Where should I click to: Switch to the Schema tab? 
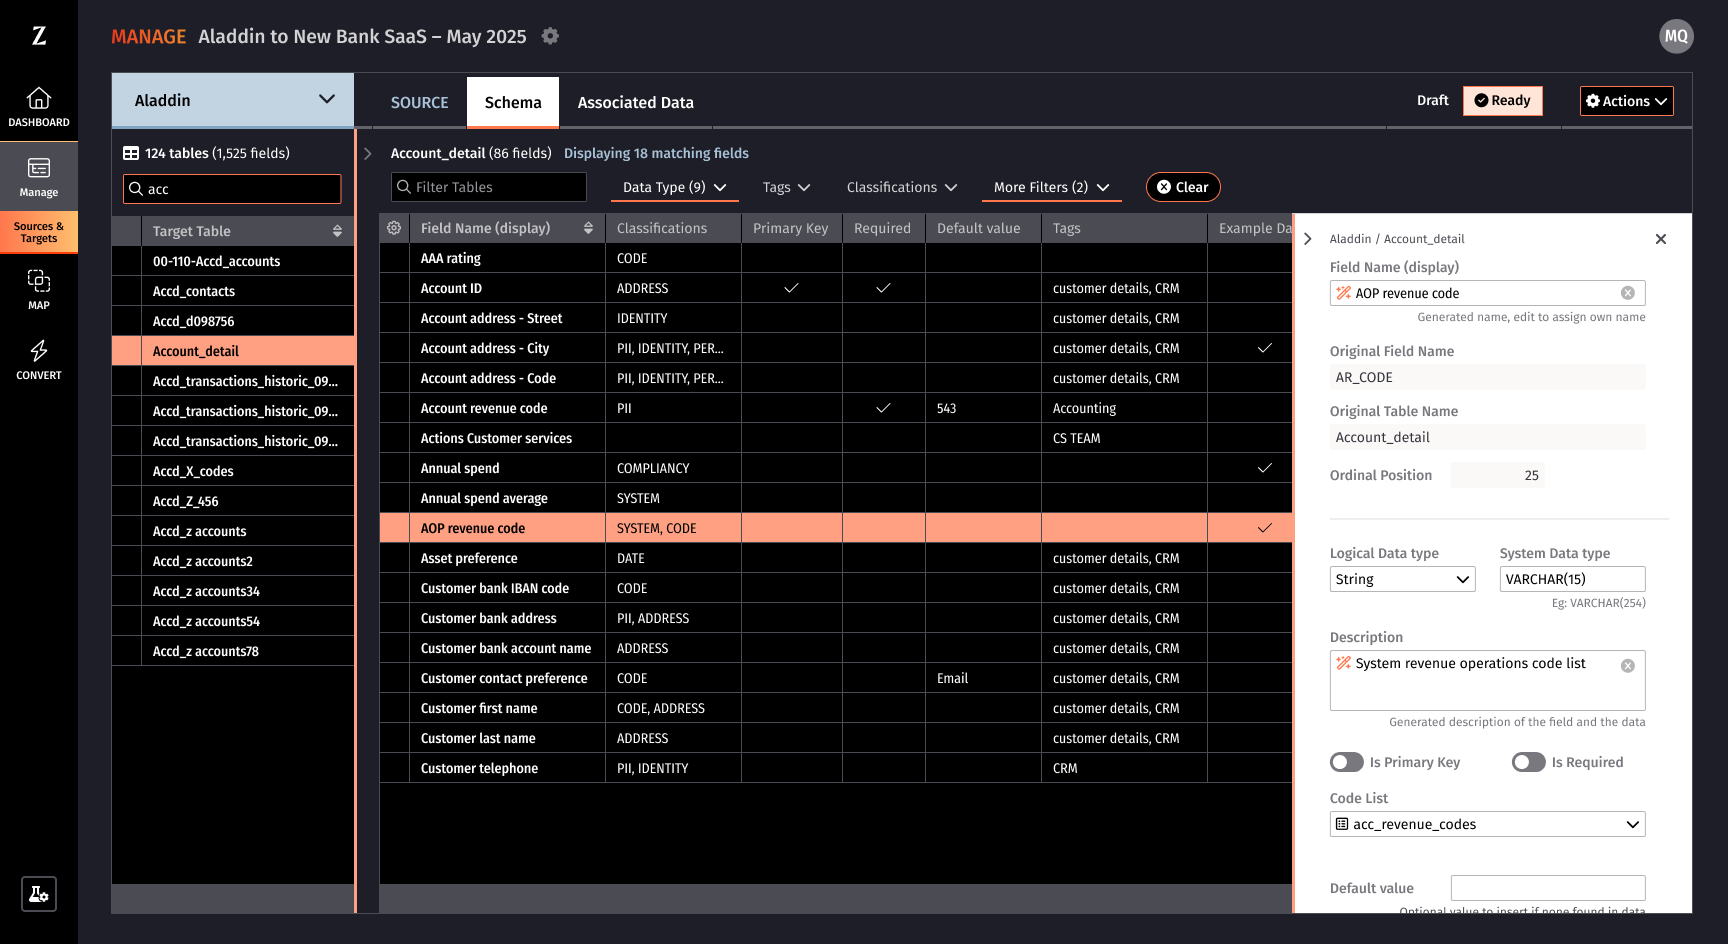(x=513, y=102)
